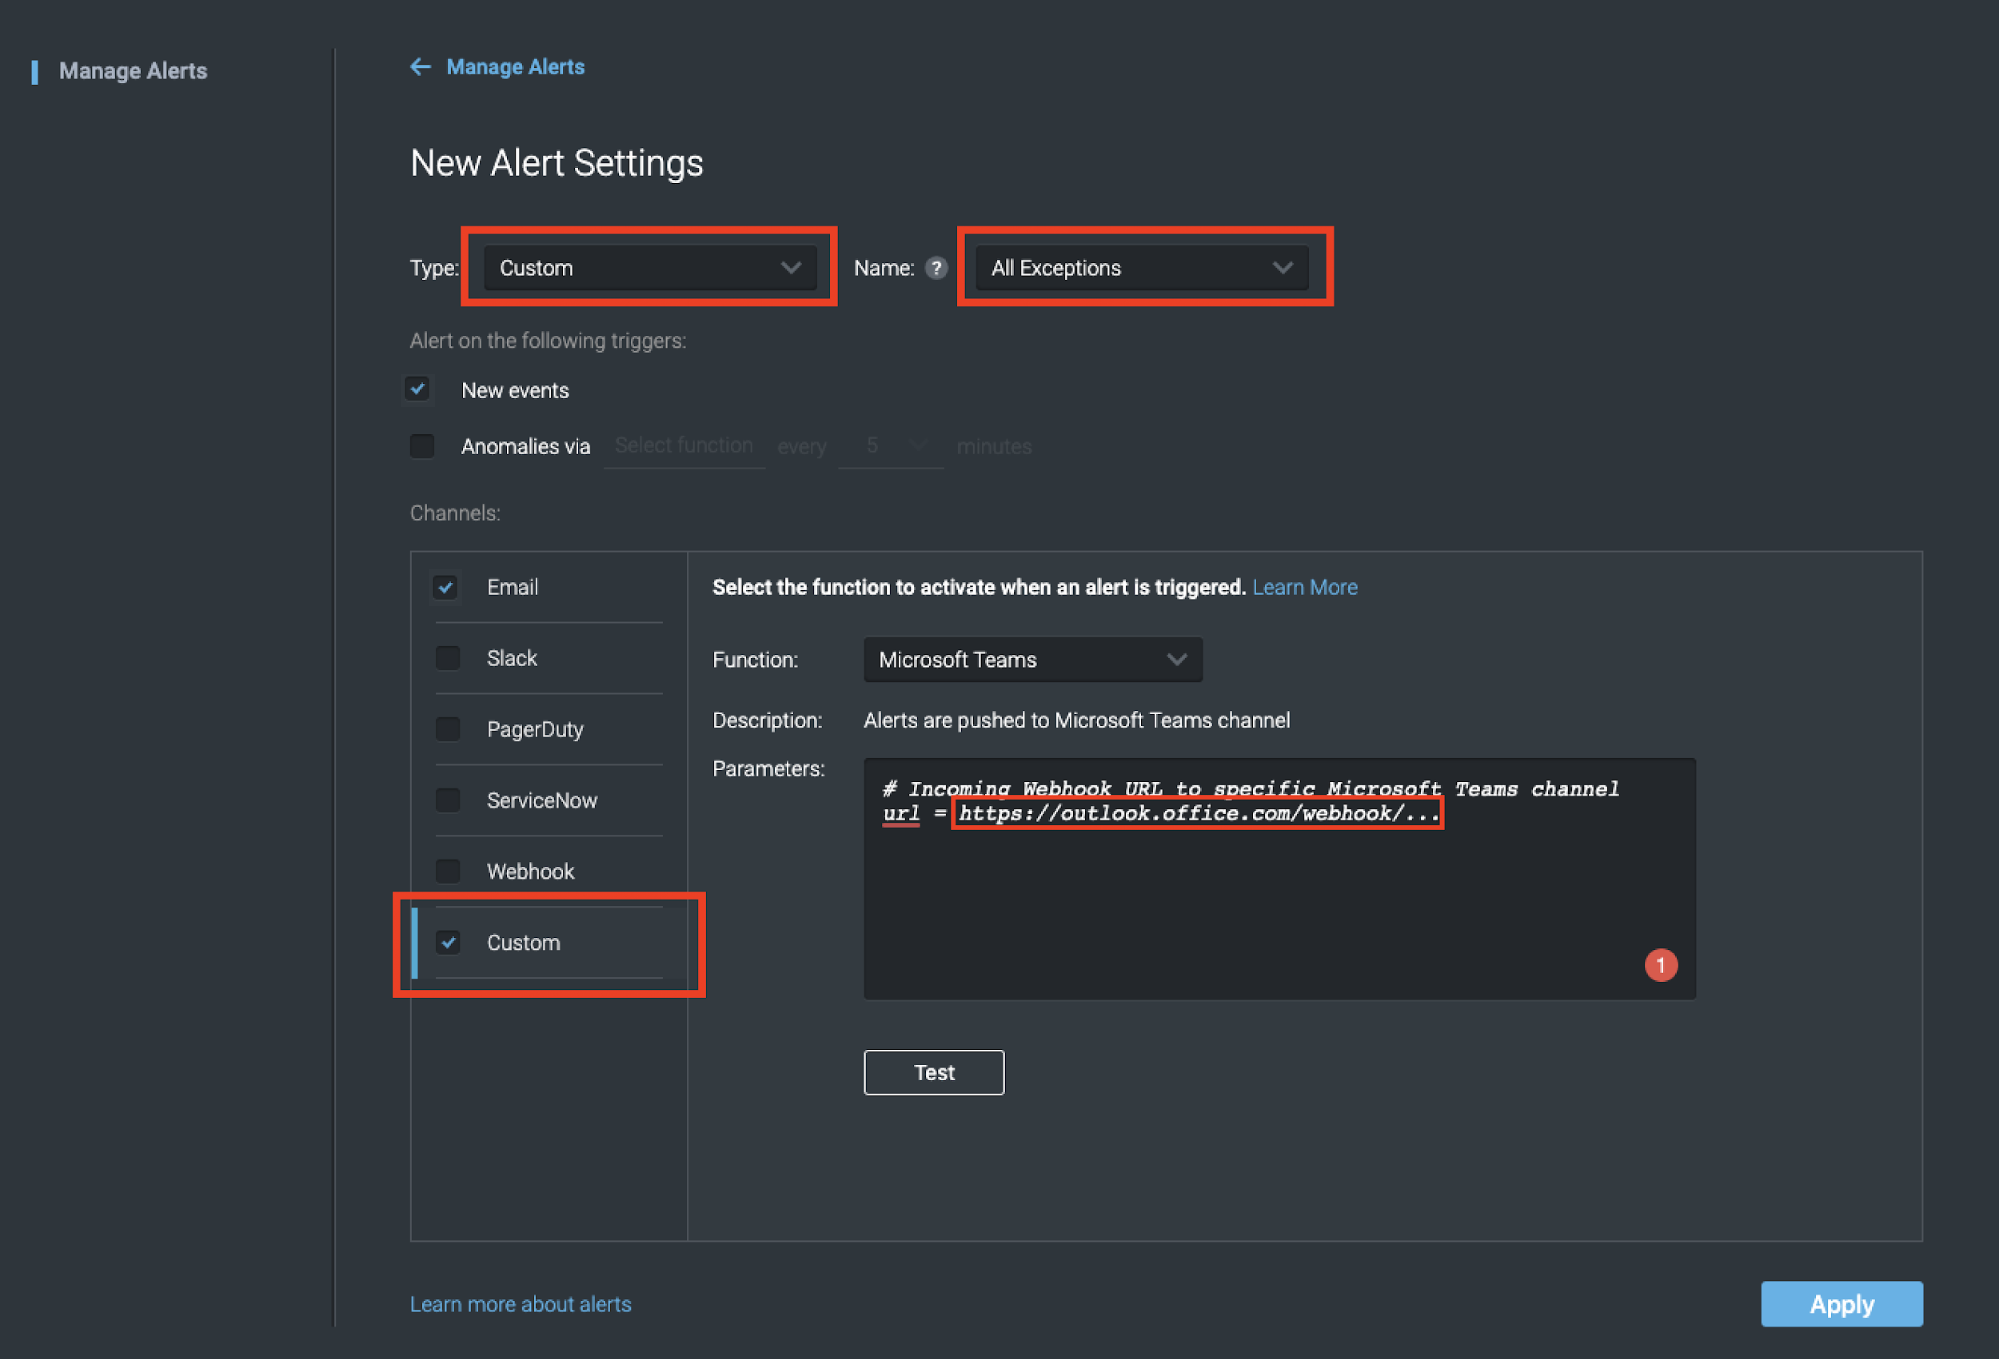
Task: Expand the Name dropdown All Exceptions
Action: 1142,268
